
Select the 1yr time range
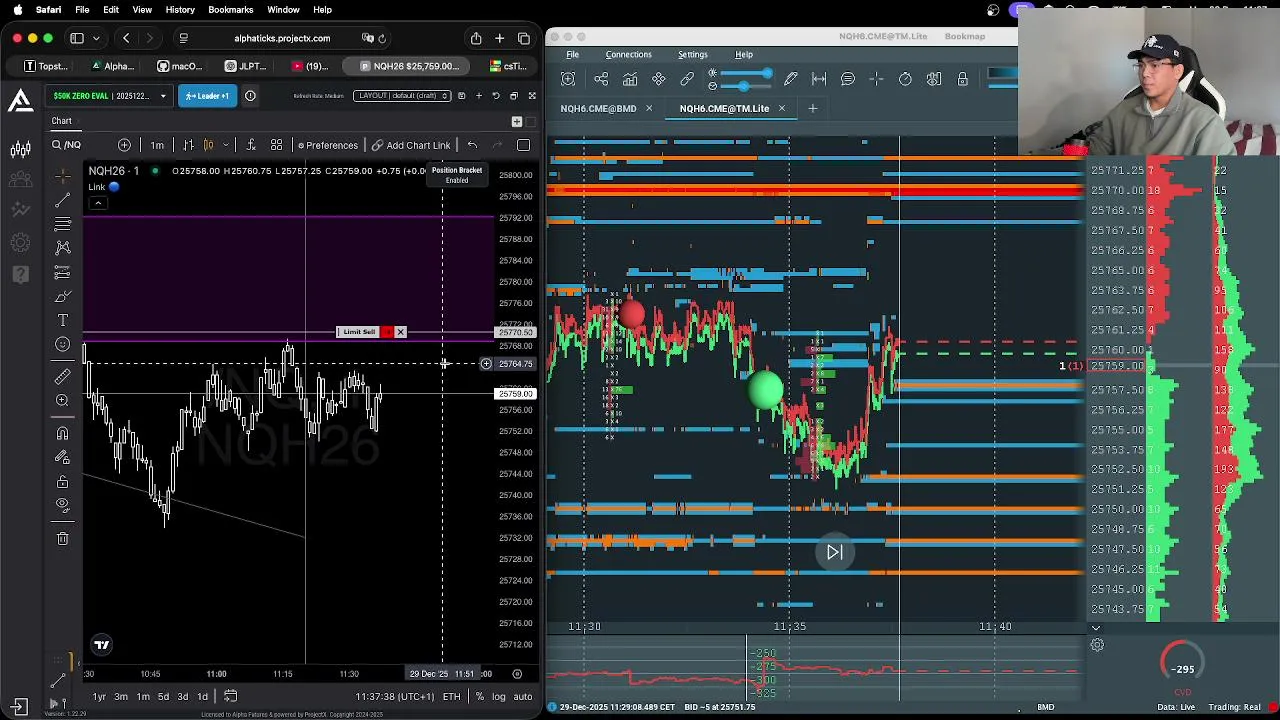coord(99,696)
